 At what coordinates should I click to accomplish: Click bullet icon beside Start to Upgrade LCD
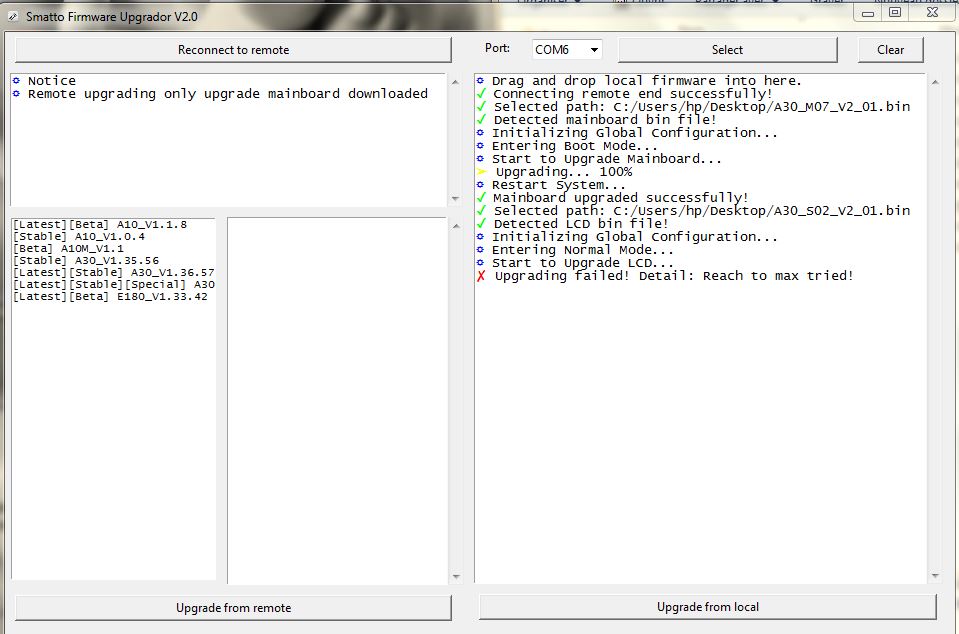[x=480, y=263]
